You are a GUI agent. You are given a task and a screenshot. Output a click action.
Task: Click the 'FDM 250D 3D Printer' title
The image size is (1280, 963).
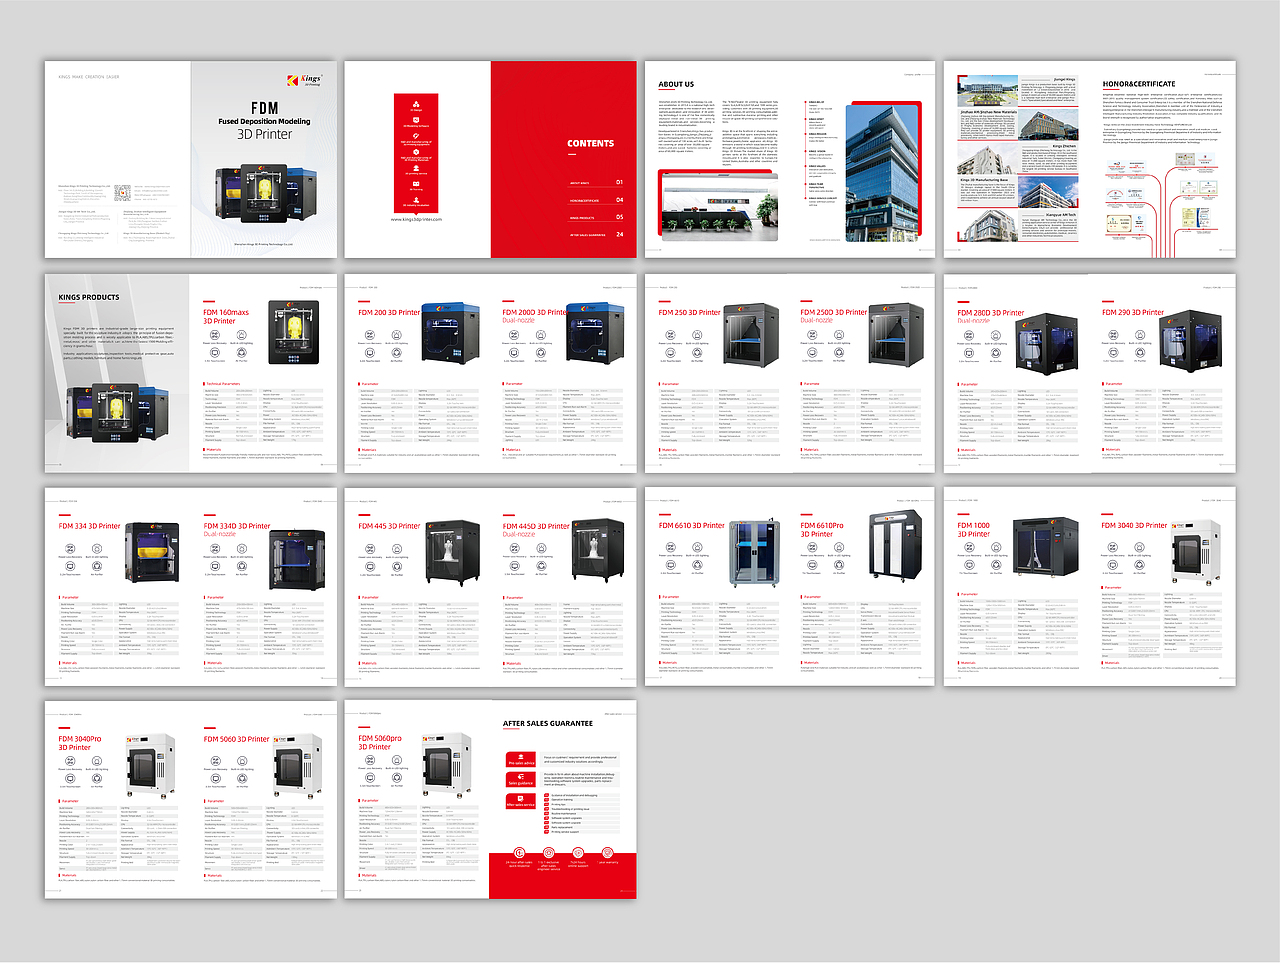[833, 312]
